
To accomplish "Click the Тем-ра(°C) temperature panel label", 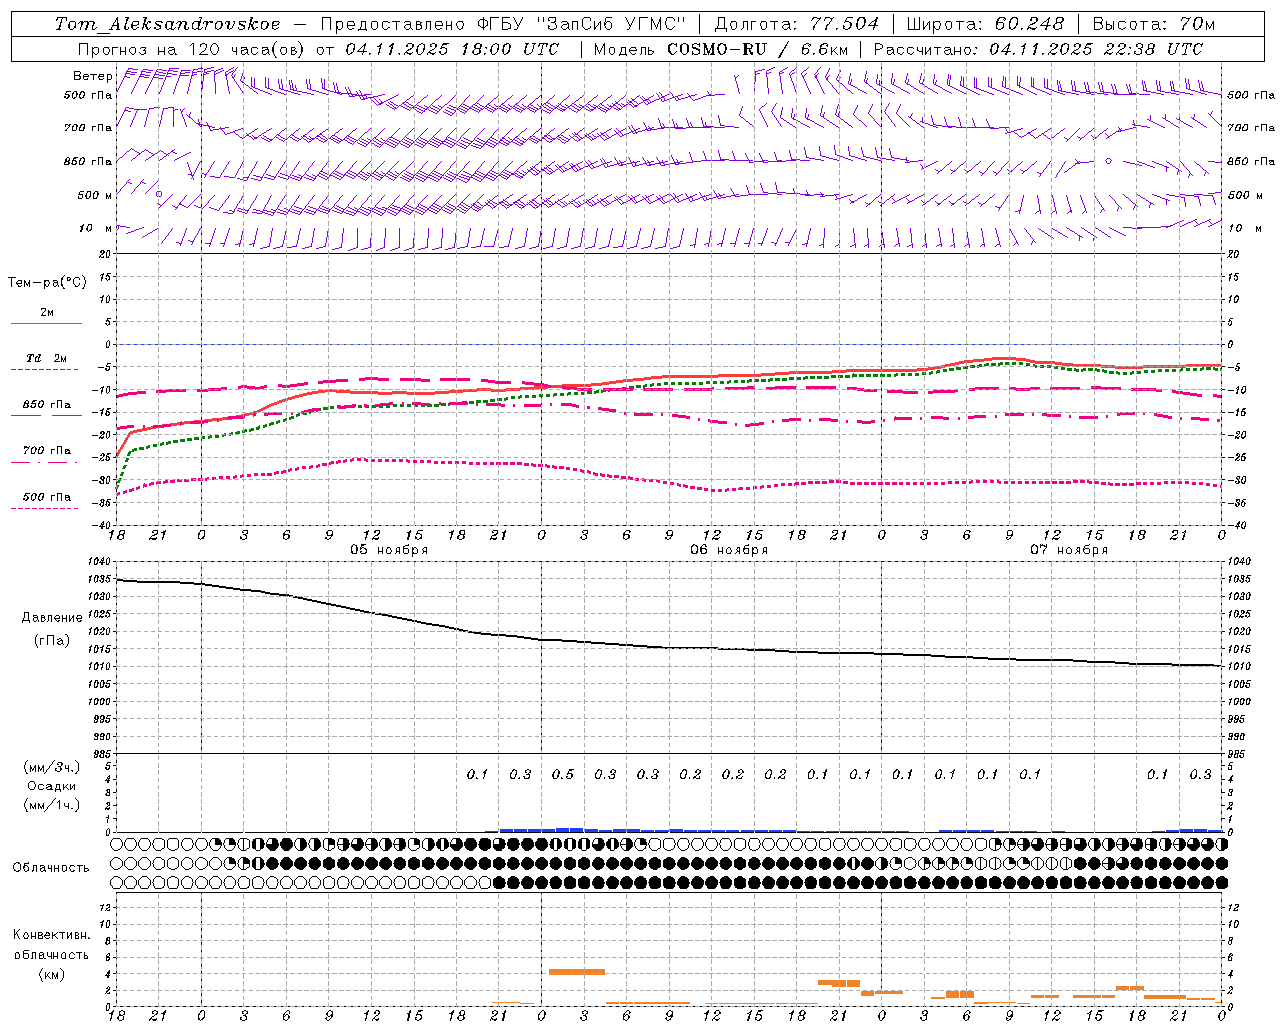I will (x=47, y=283).
